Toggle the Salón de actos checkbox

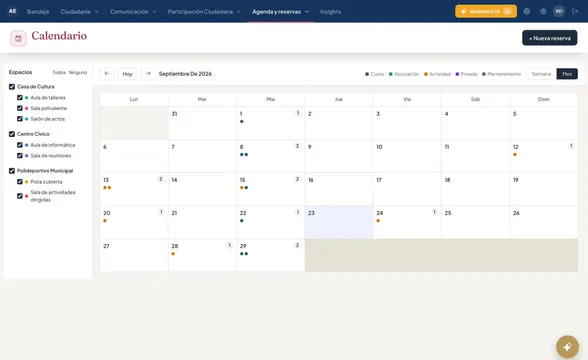20,118
